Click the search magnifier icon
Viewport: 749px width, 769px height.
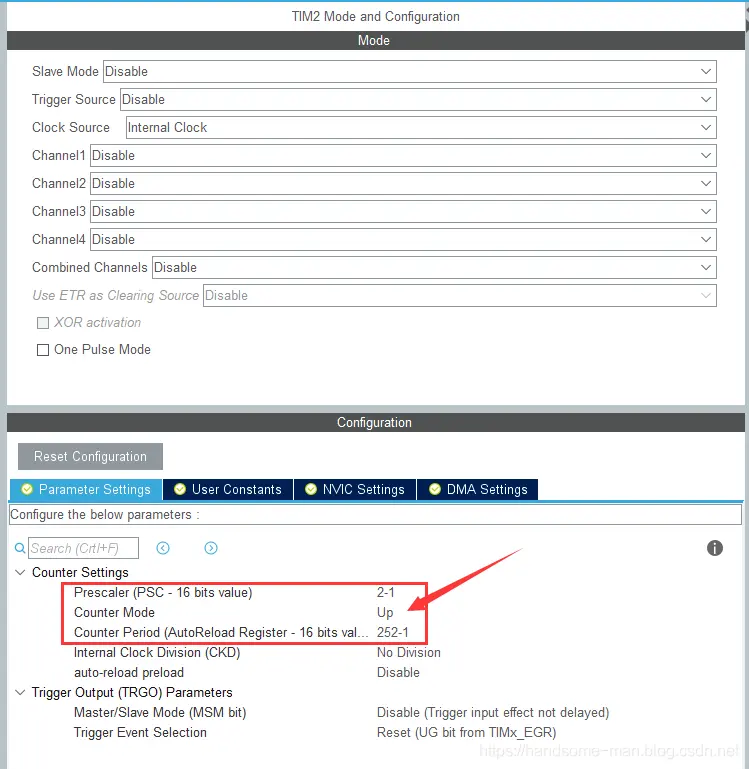(20, 548)
